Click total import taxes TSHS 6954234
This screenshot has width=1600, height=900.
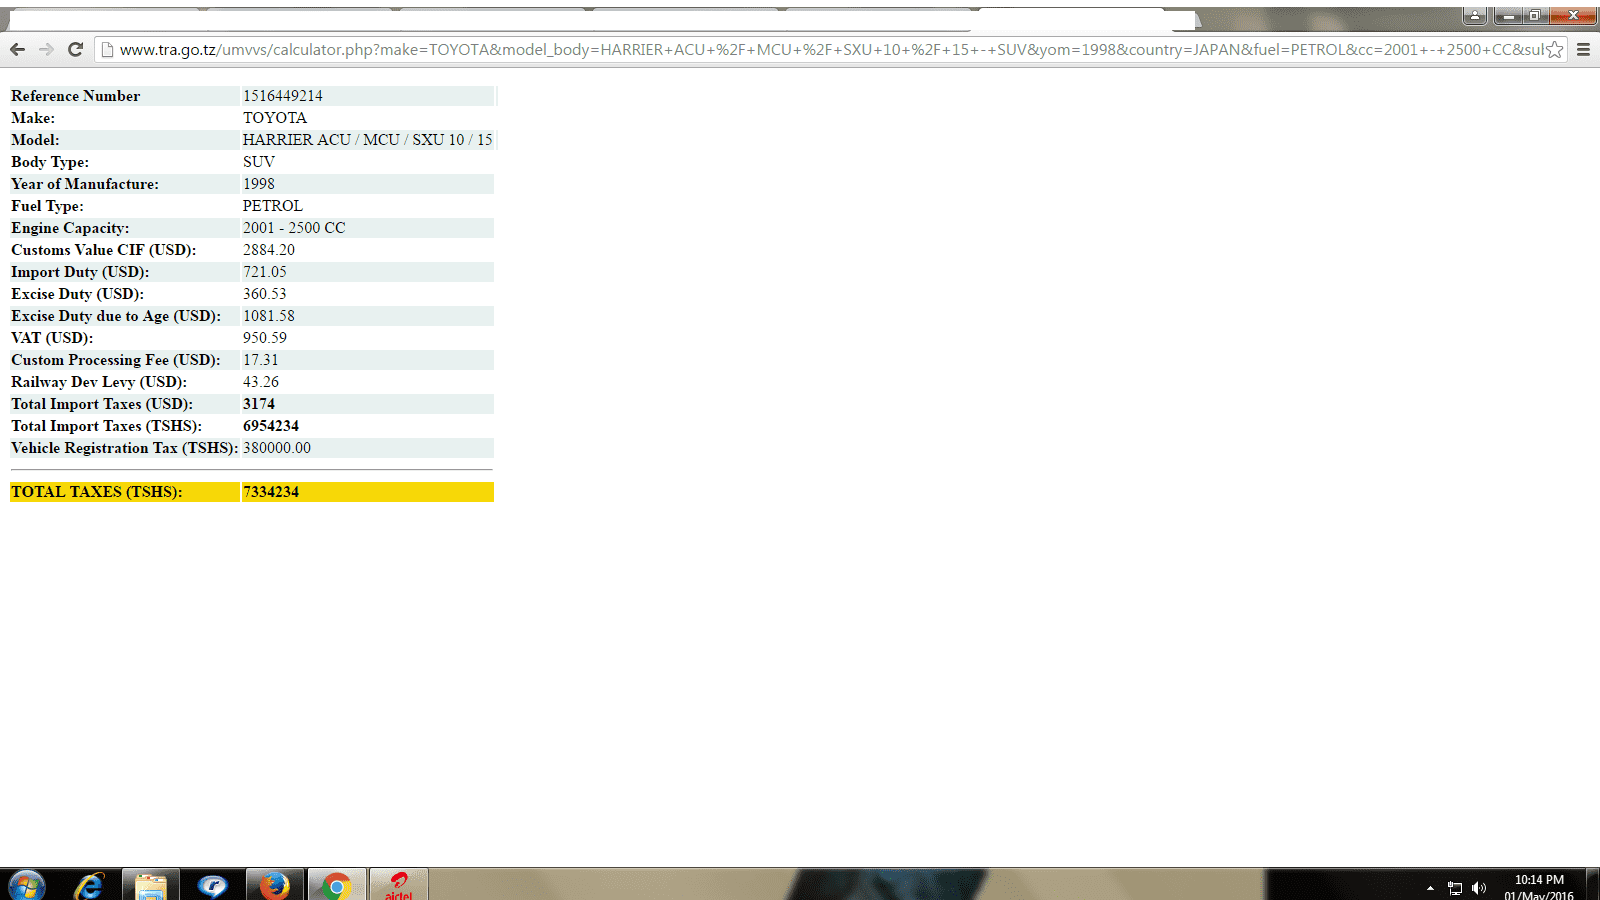[271, 426]
